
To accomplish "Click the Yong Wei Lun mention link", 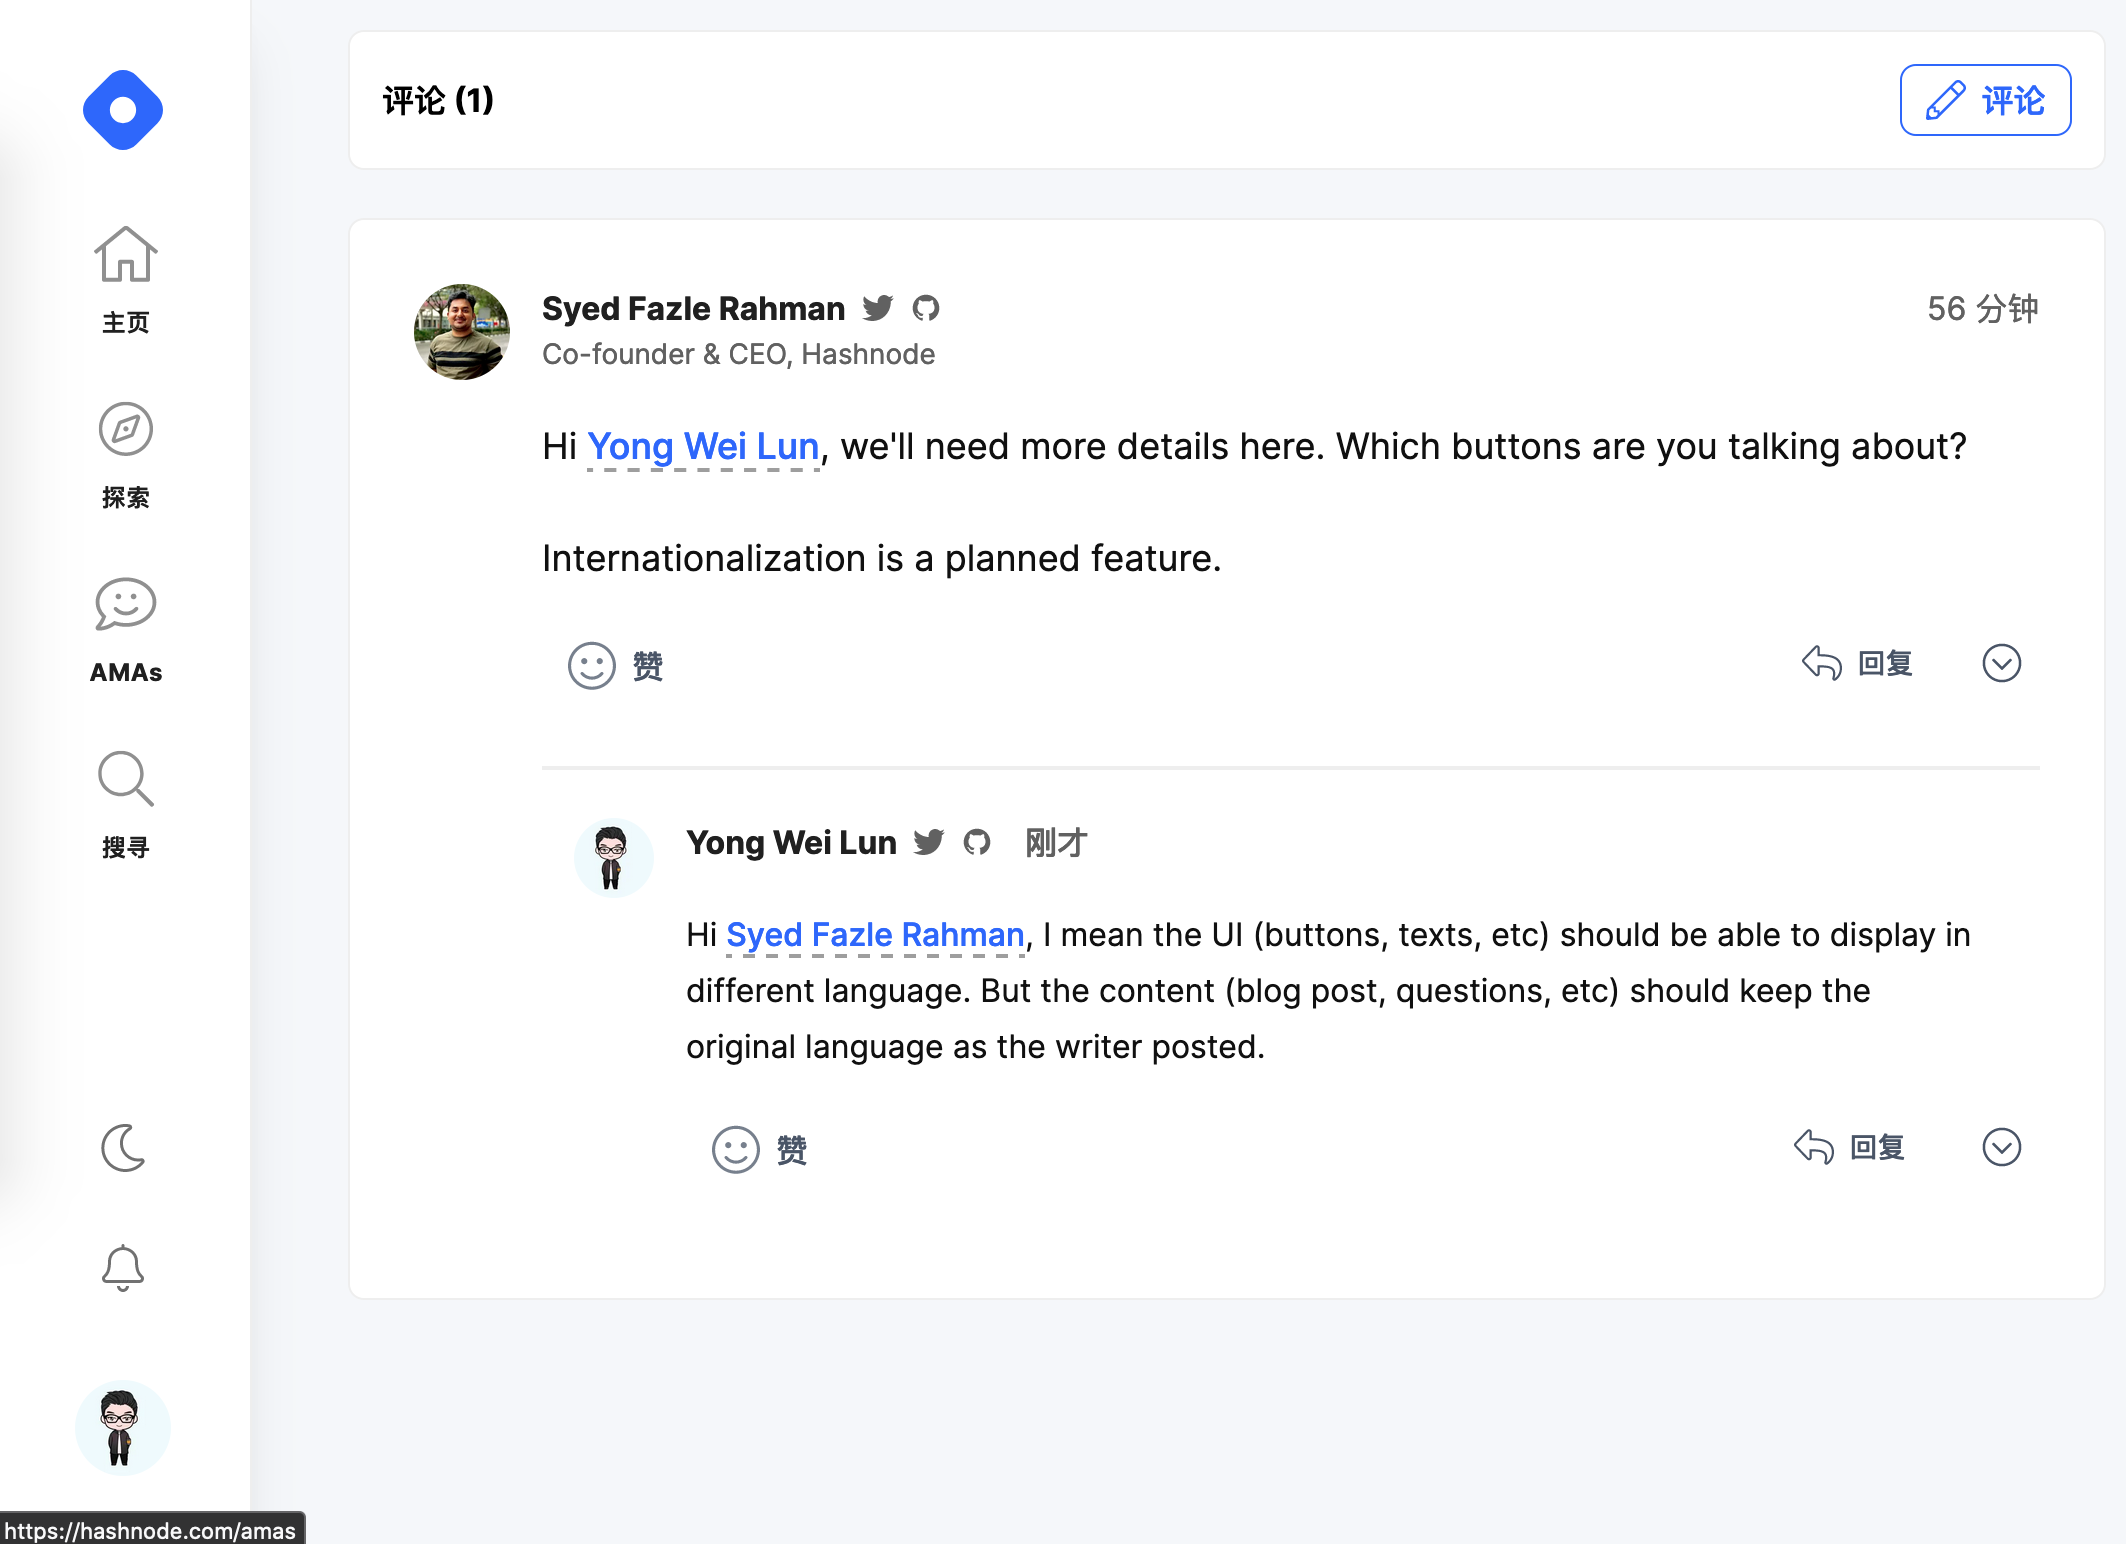I will click(x=703, y=446).
